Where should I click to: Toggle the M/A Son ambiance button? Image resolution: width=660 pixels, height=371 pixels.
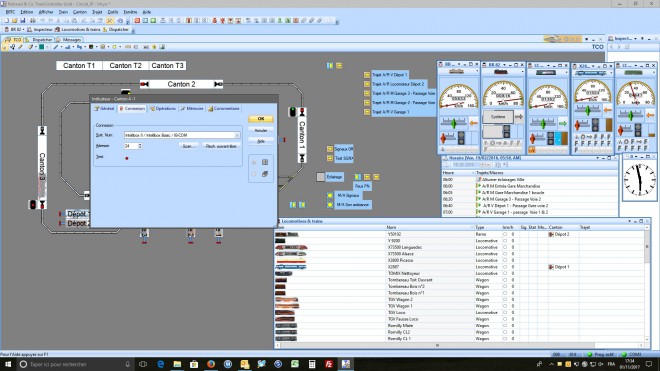(330, 205)
